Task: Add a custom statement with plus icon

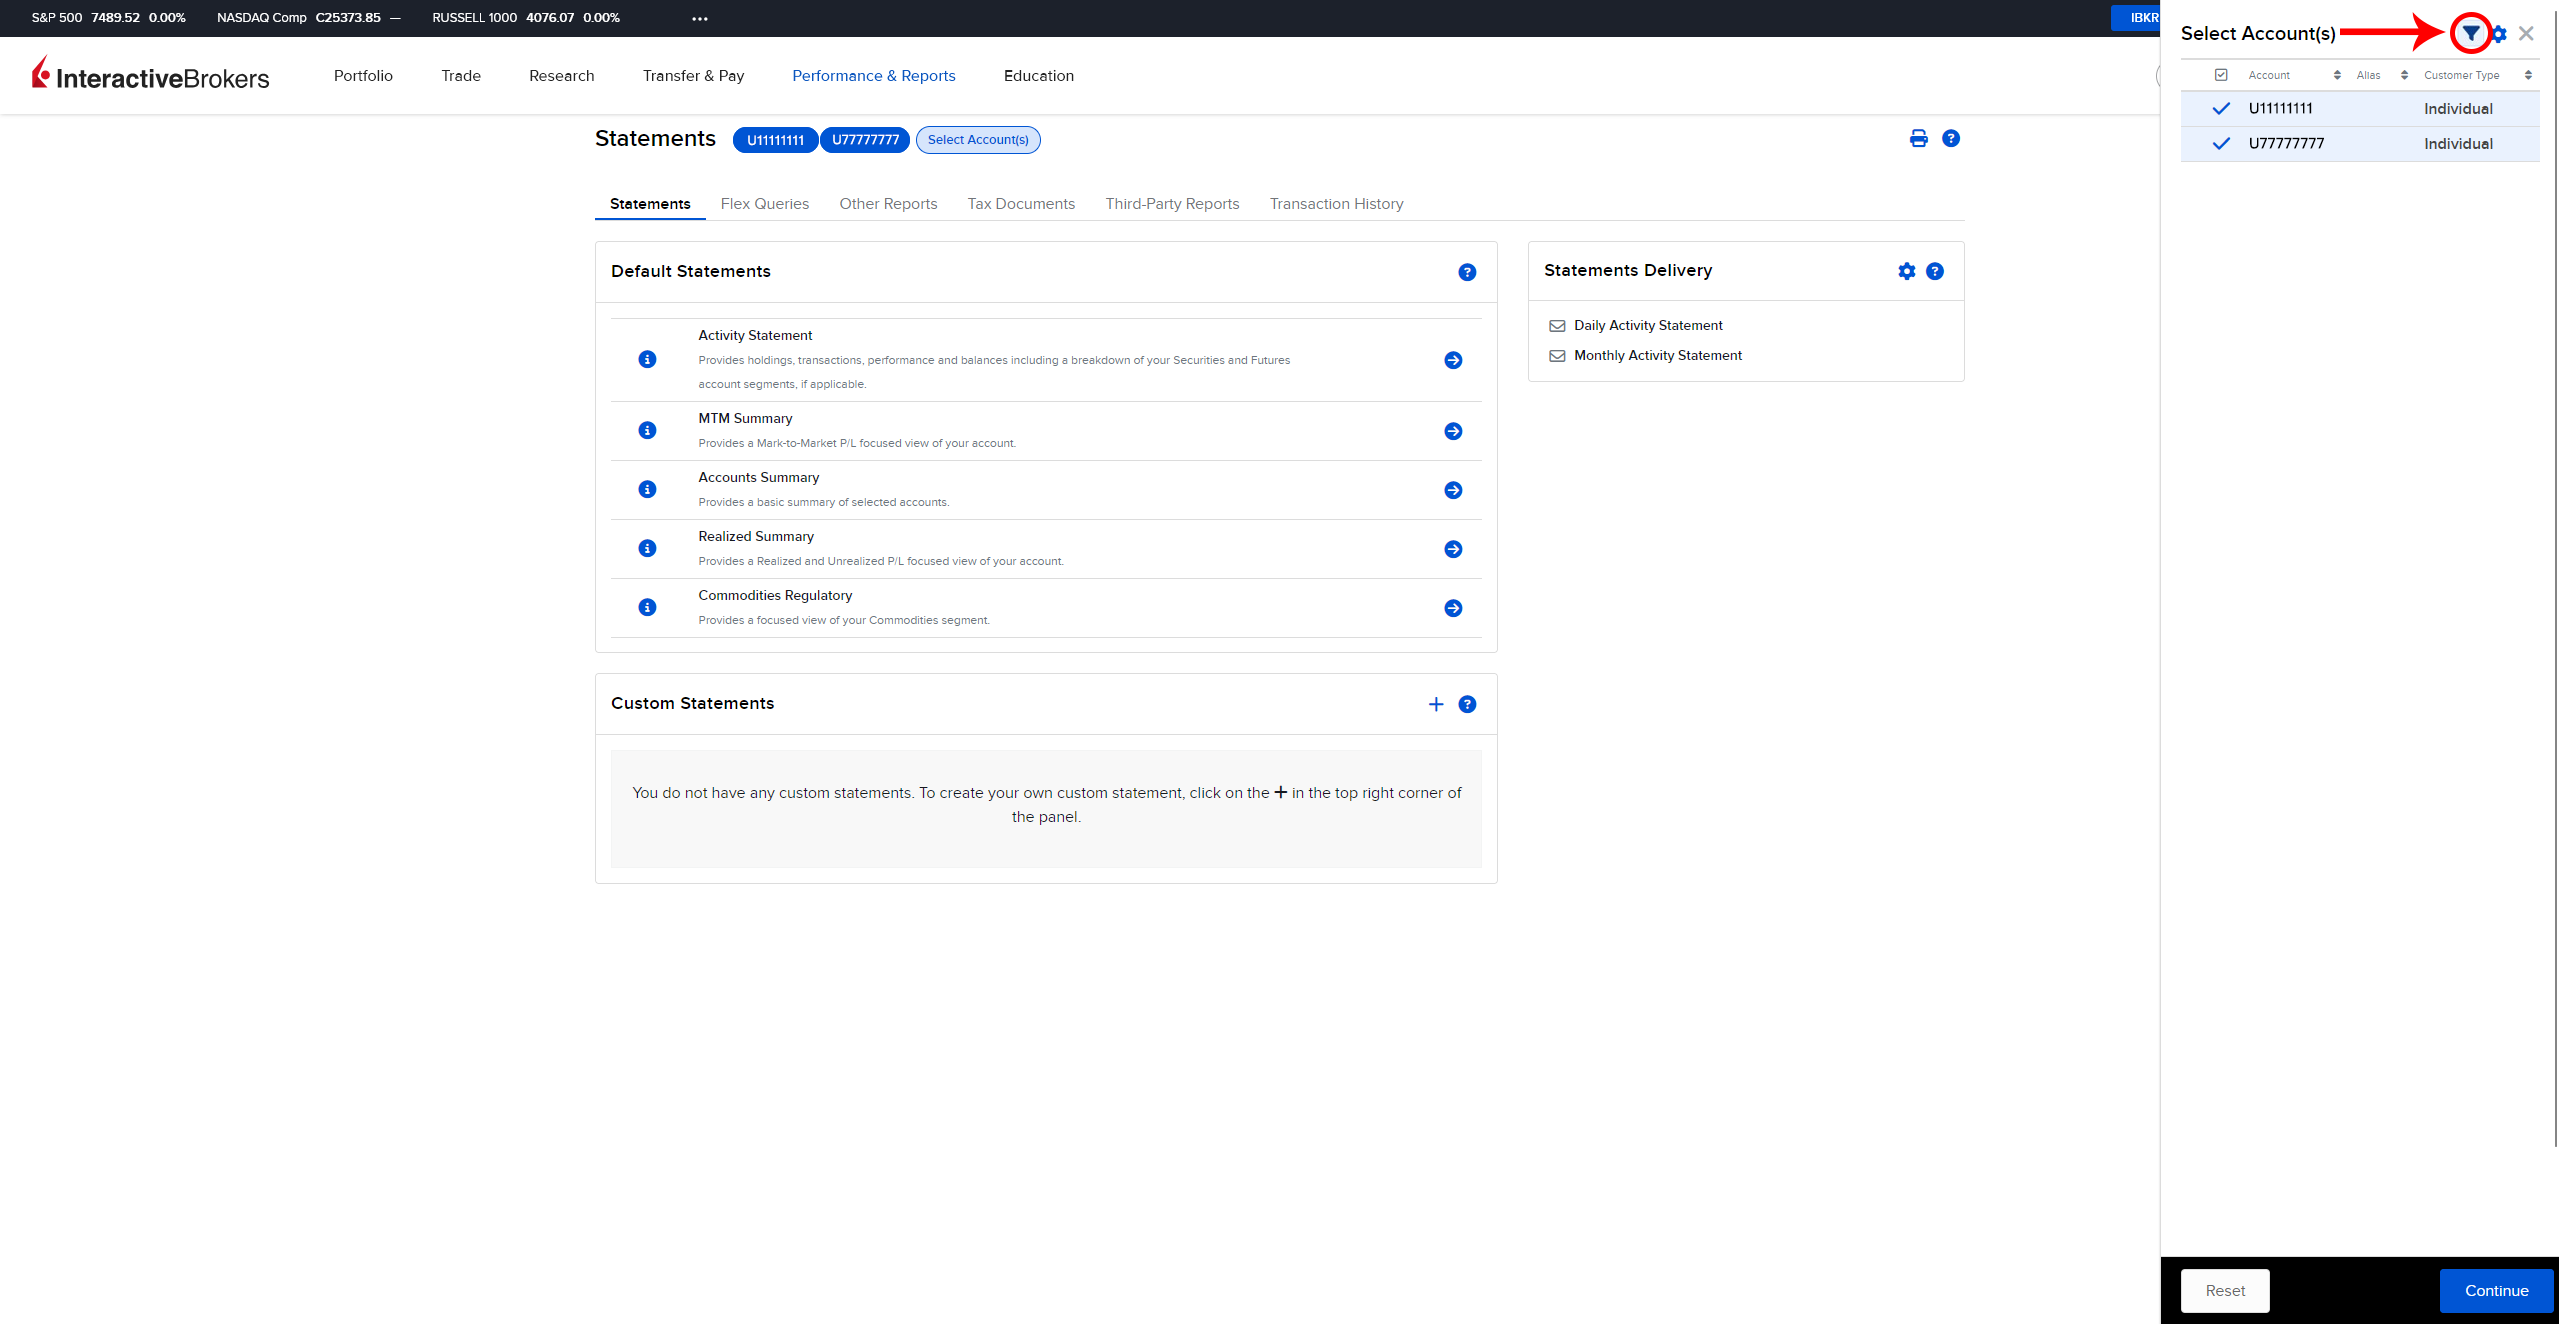Action: click(1436, 704)
